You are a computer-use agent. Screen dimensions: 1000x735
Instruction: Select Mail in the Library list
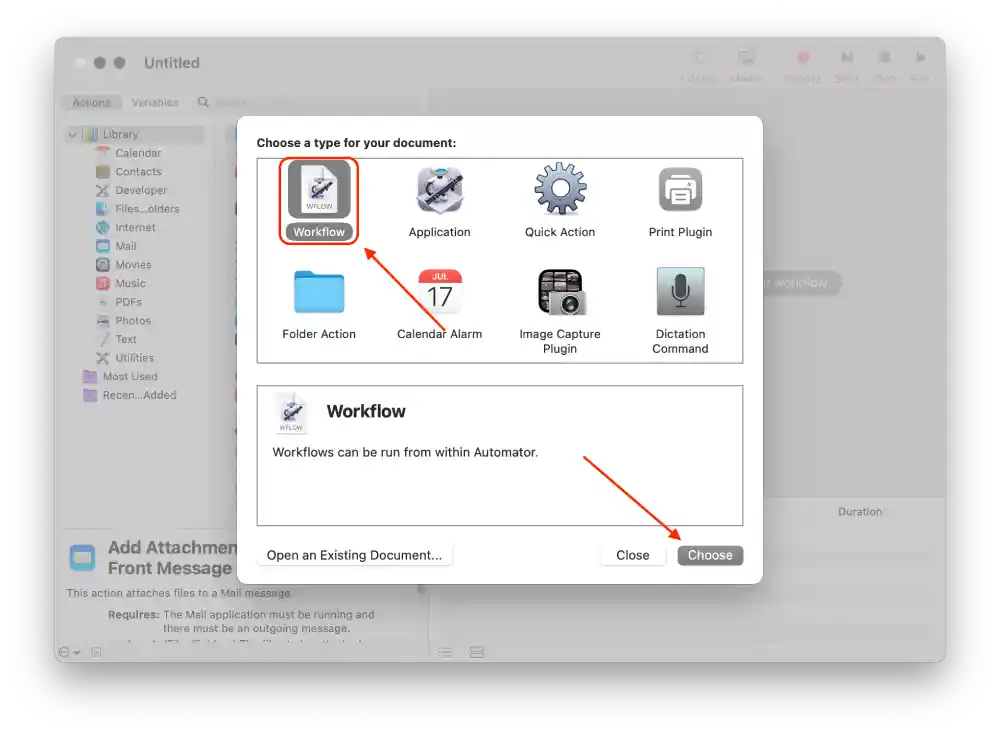[x=125, y=246]
